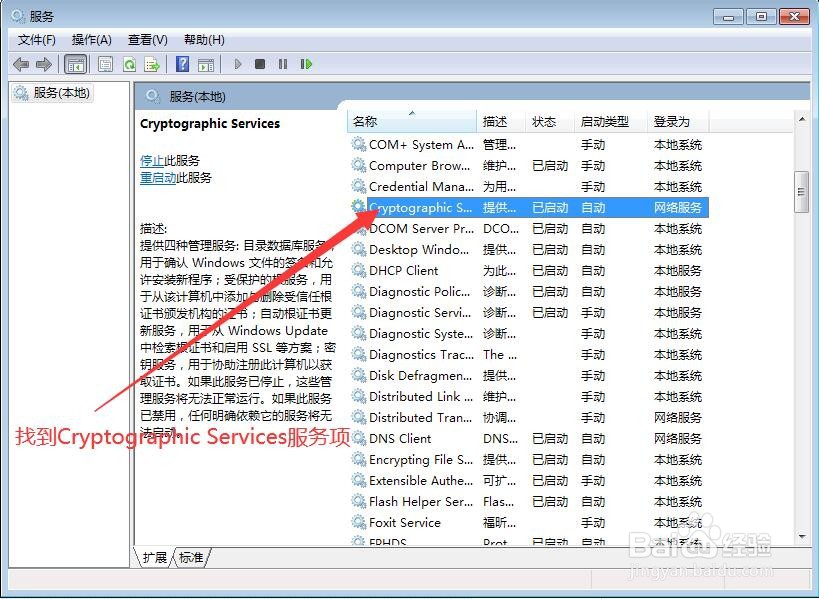
Task: Click the Forward navigation arrow
Action: click(x=45, y=64)
